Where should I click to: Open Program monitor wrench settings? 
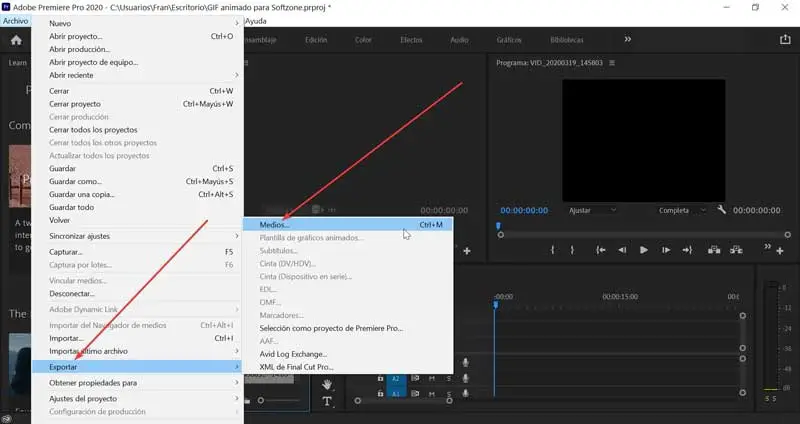coord(721,210)
